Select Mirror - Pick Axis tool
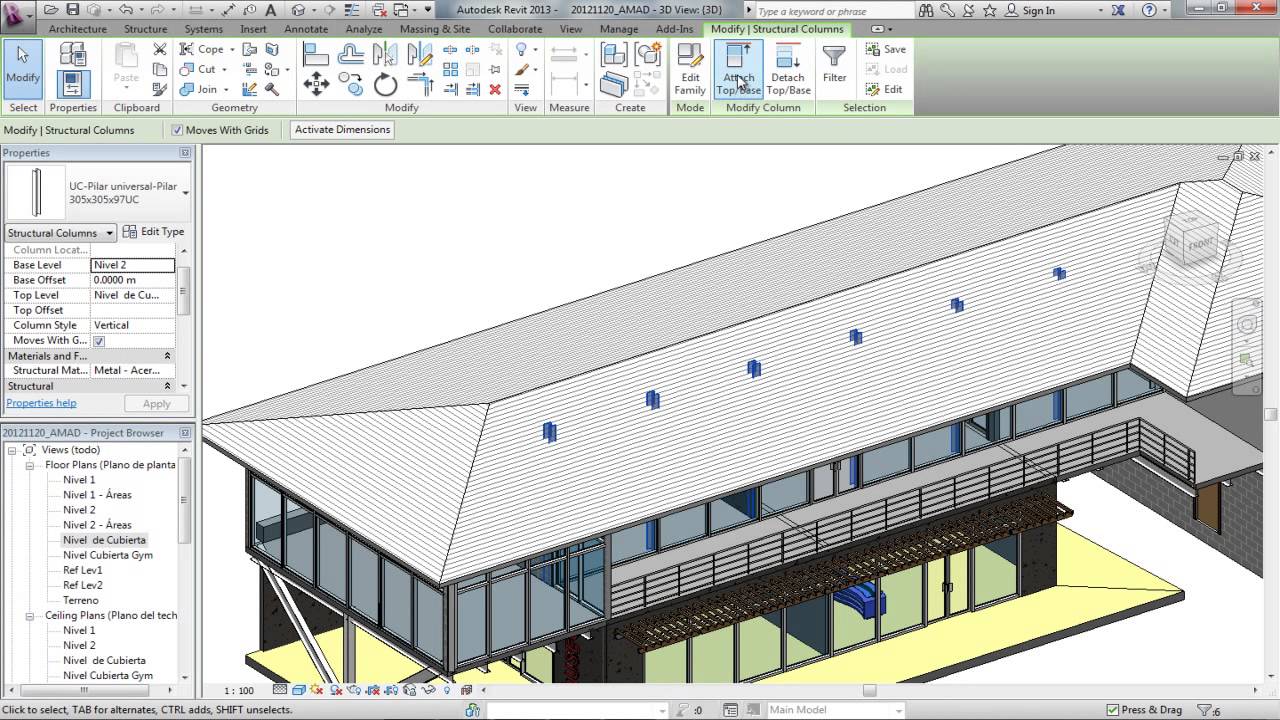 click(x=384, y=53)
